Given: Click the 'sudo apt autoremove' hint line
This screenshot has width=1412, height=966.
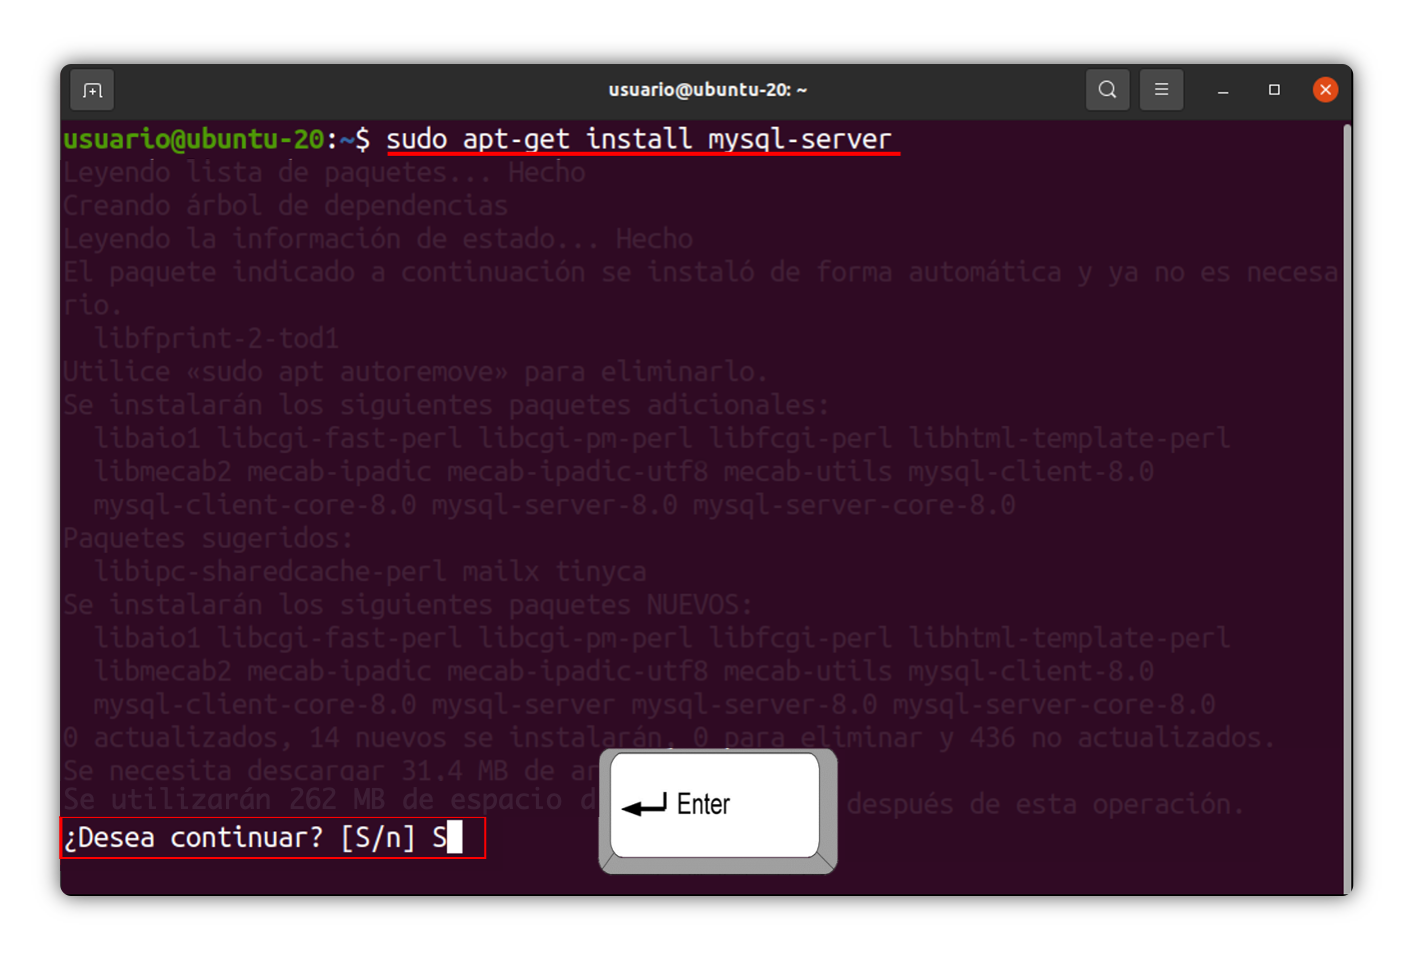Looking at the screenshot, I should [x=415, y=372].
